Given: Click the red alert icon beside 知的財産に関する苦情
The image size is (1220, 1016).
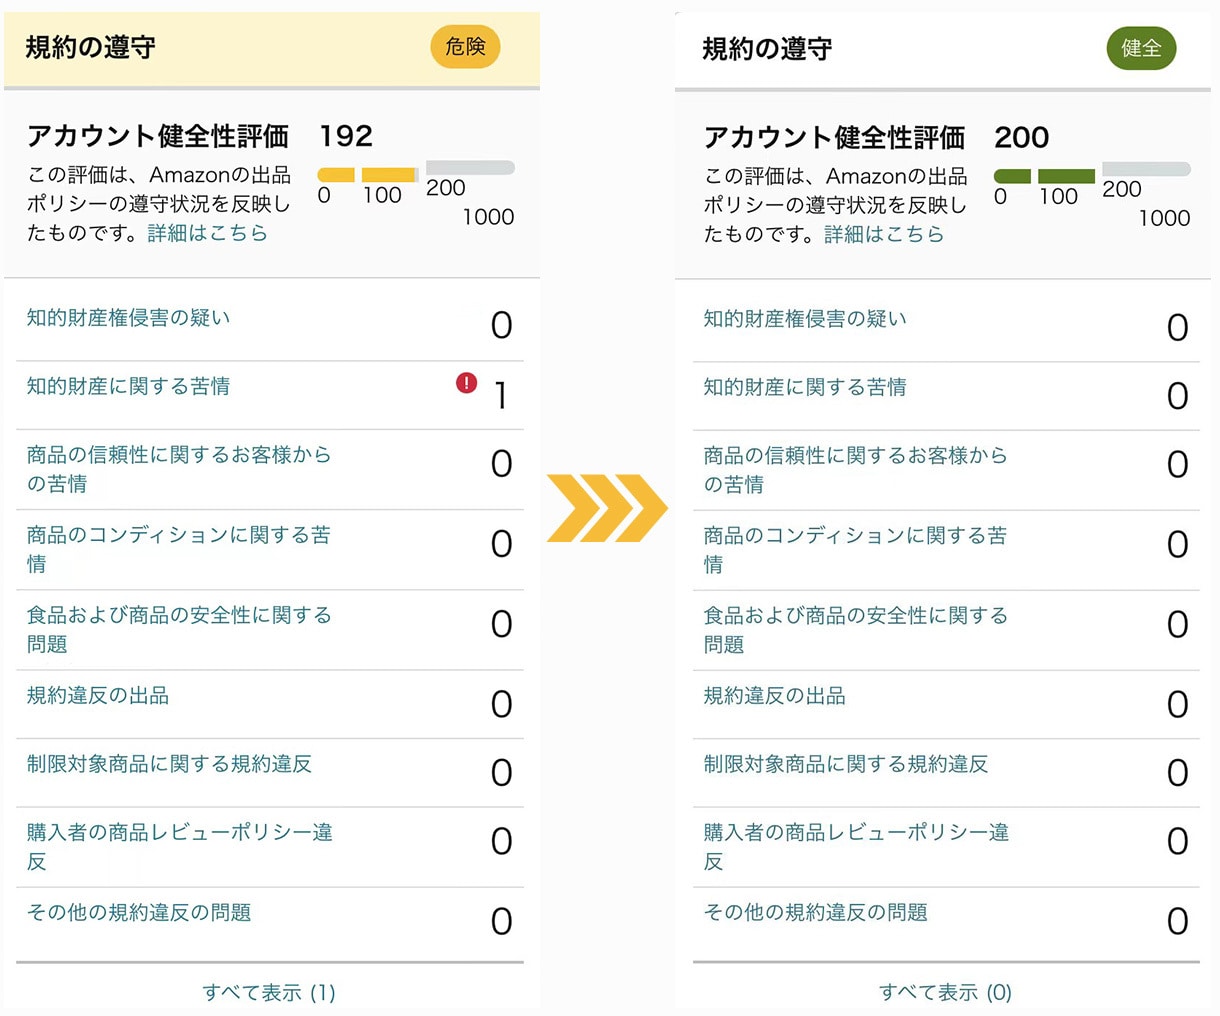Looking at the screenshot, I should (466, 382).
